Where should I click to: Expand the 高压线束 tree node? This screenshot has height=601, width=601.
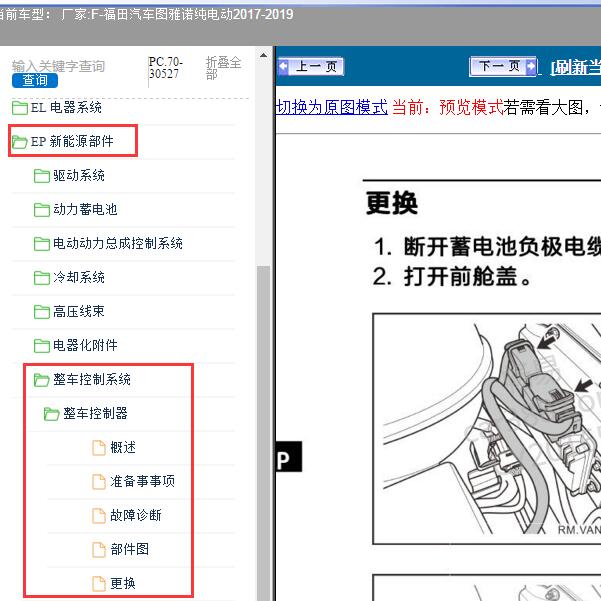tap(79, 311)
